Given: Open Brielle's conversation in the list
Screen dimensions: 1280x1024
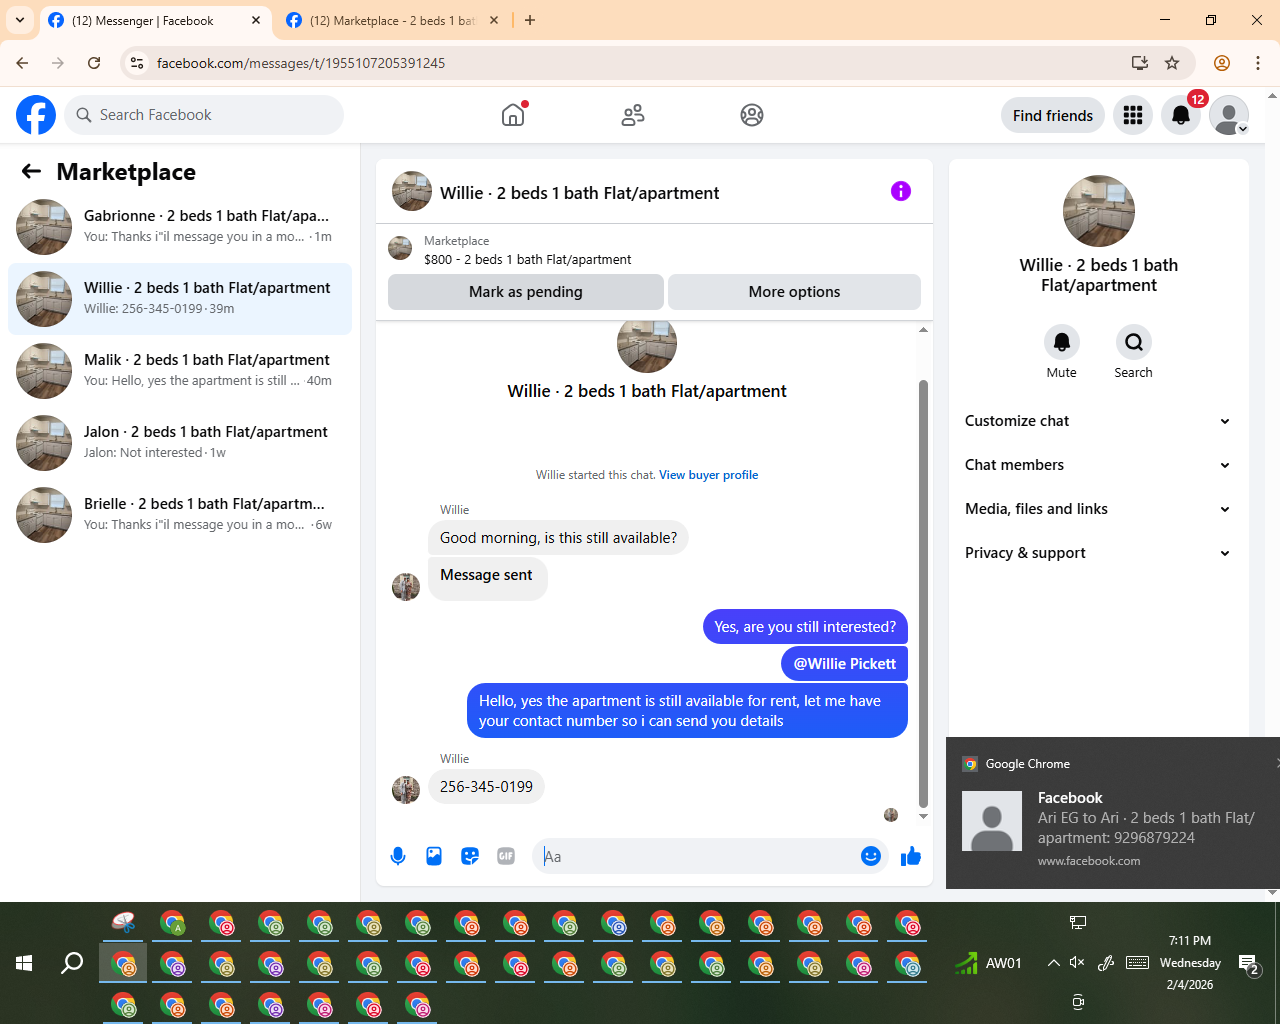Looking at the screenshot, I should click(x=180, y=515).
